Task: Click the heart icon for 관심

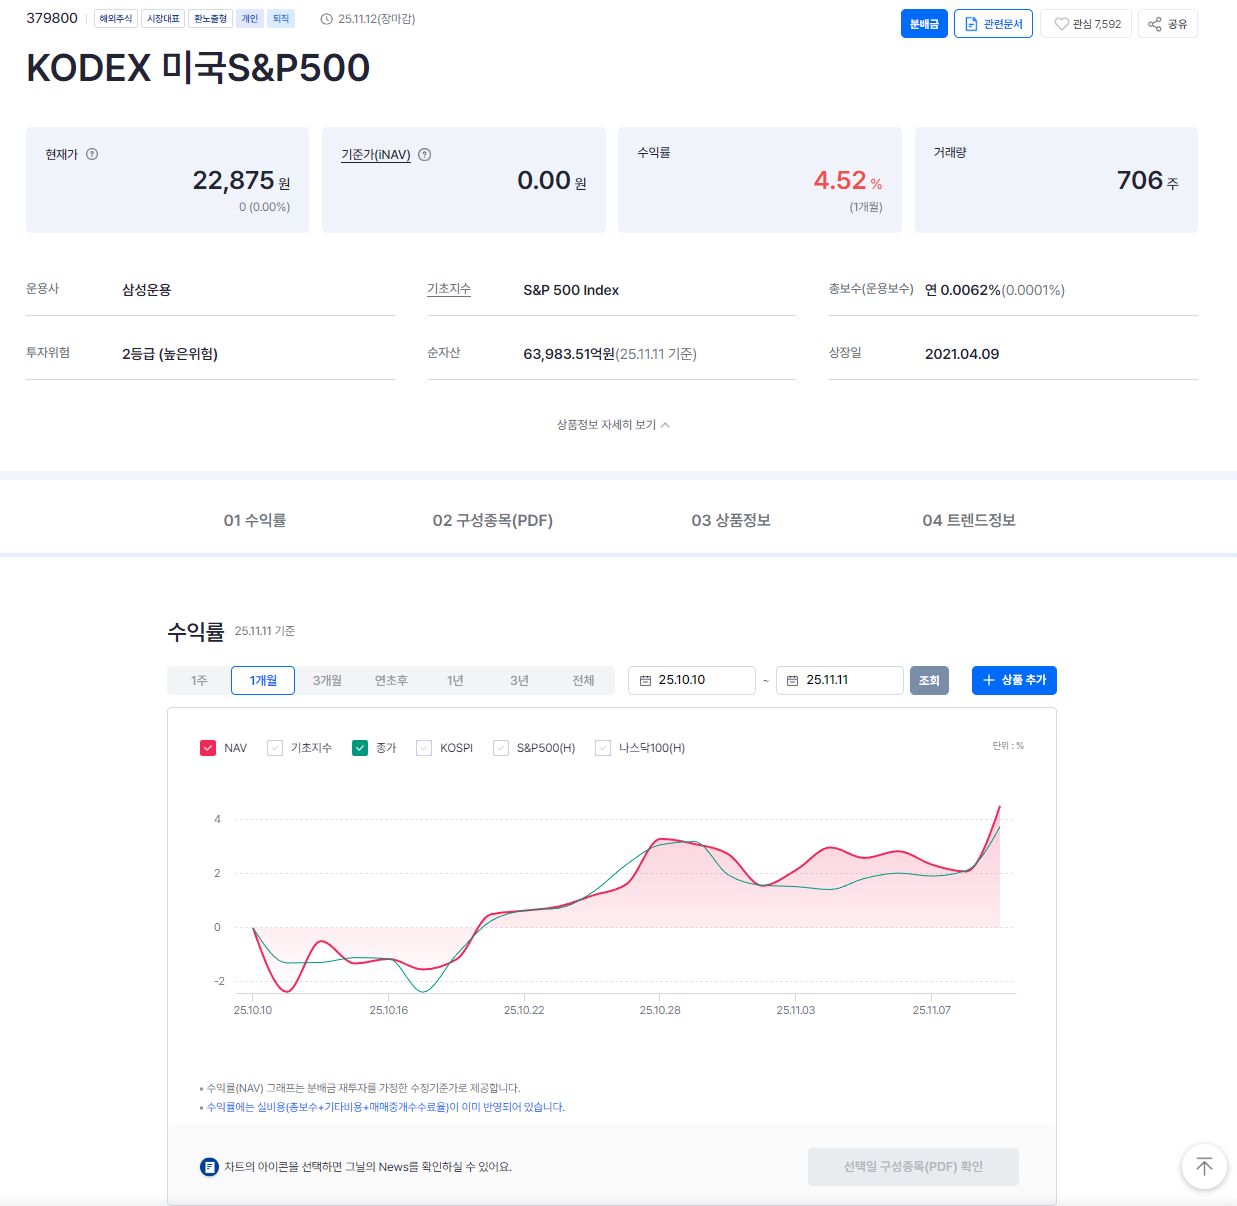Action: (1061, 24)
